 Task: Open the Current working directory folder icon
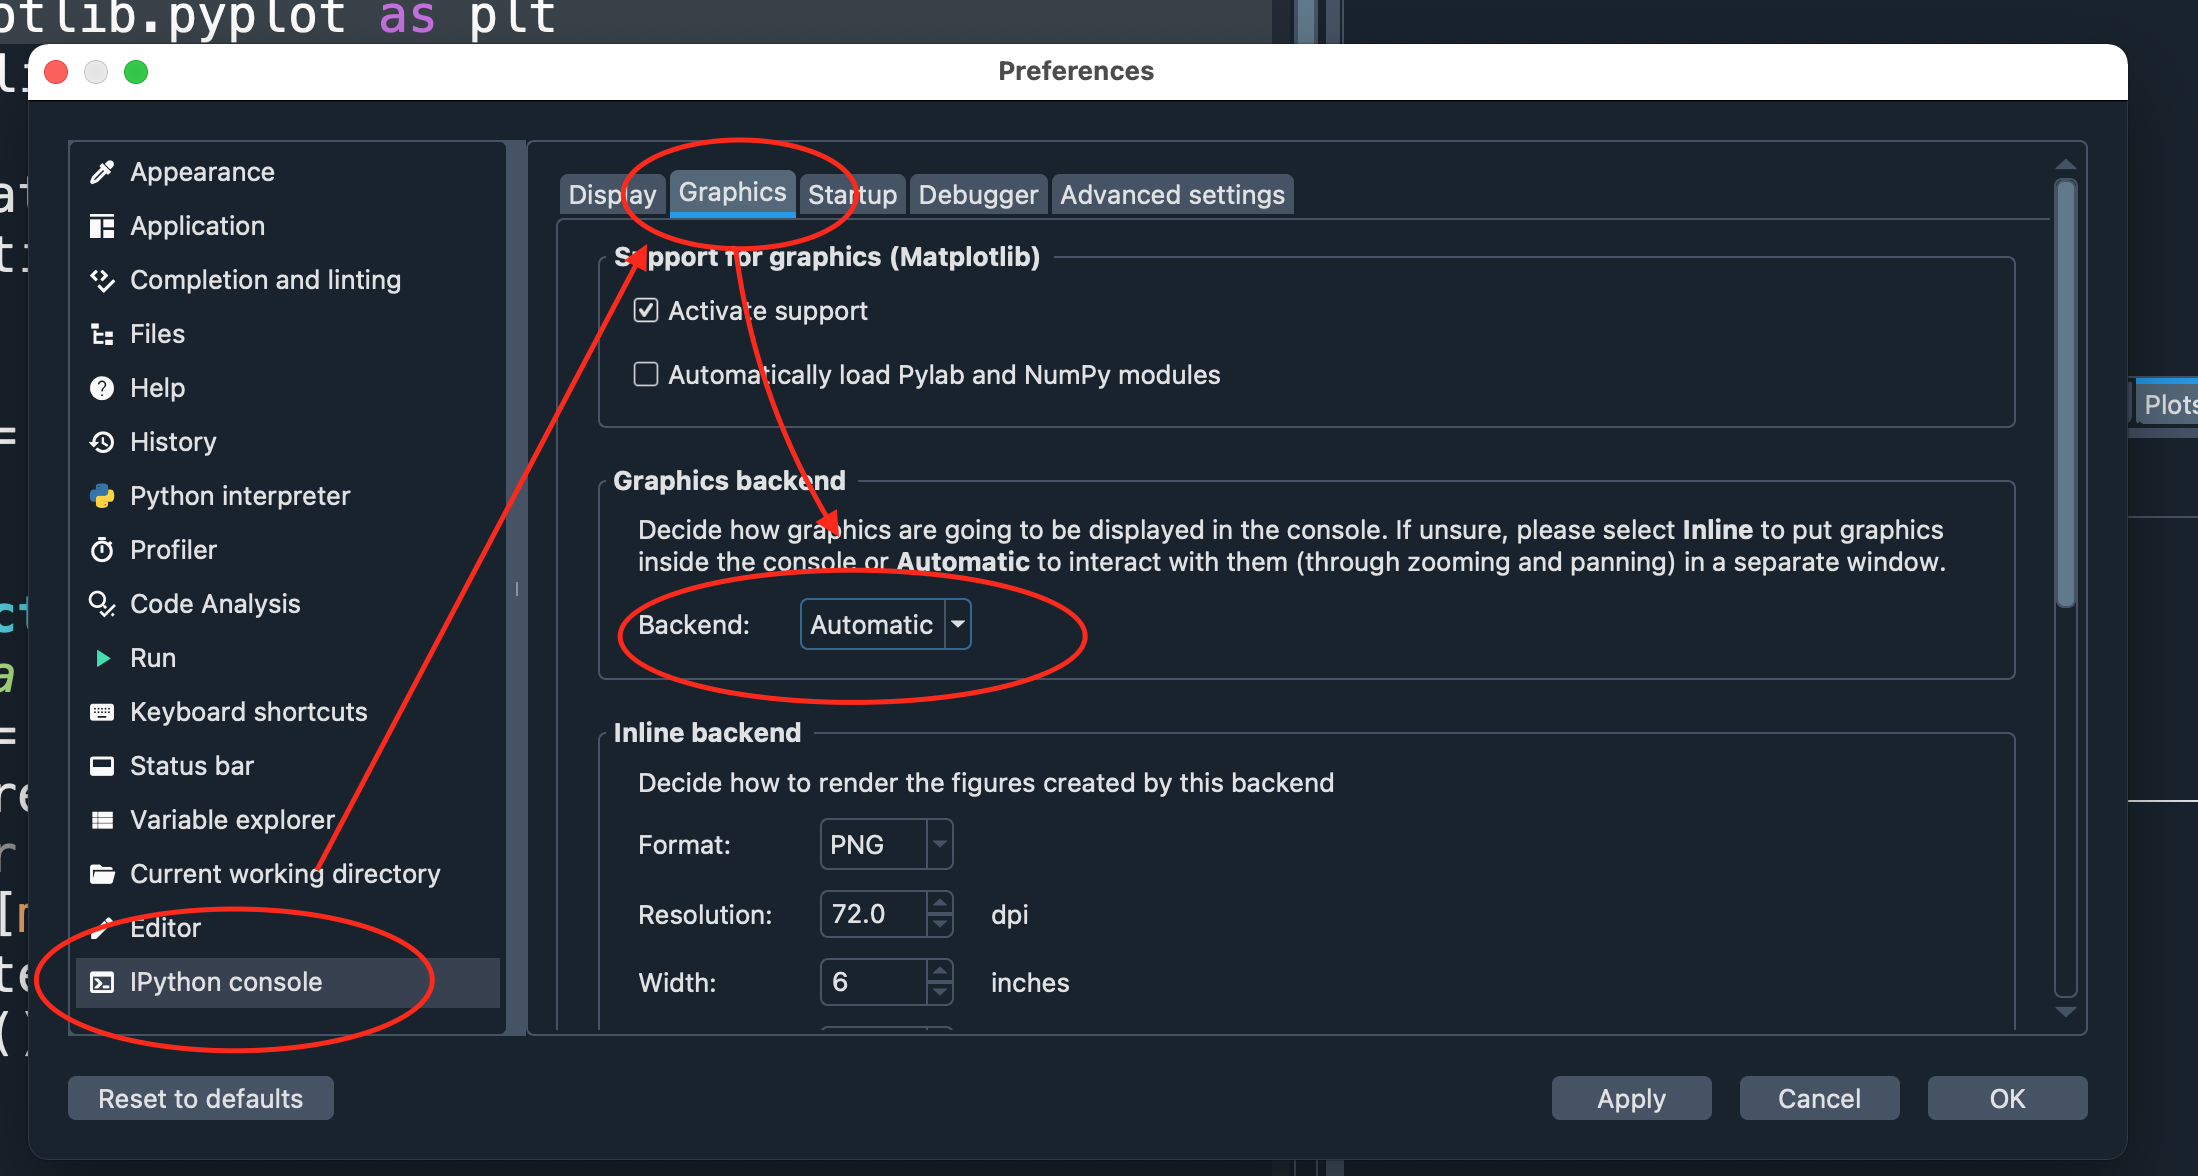pos(102,874)
